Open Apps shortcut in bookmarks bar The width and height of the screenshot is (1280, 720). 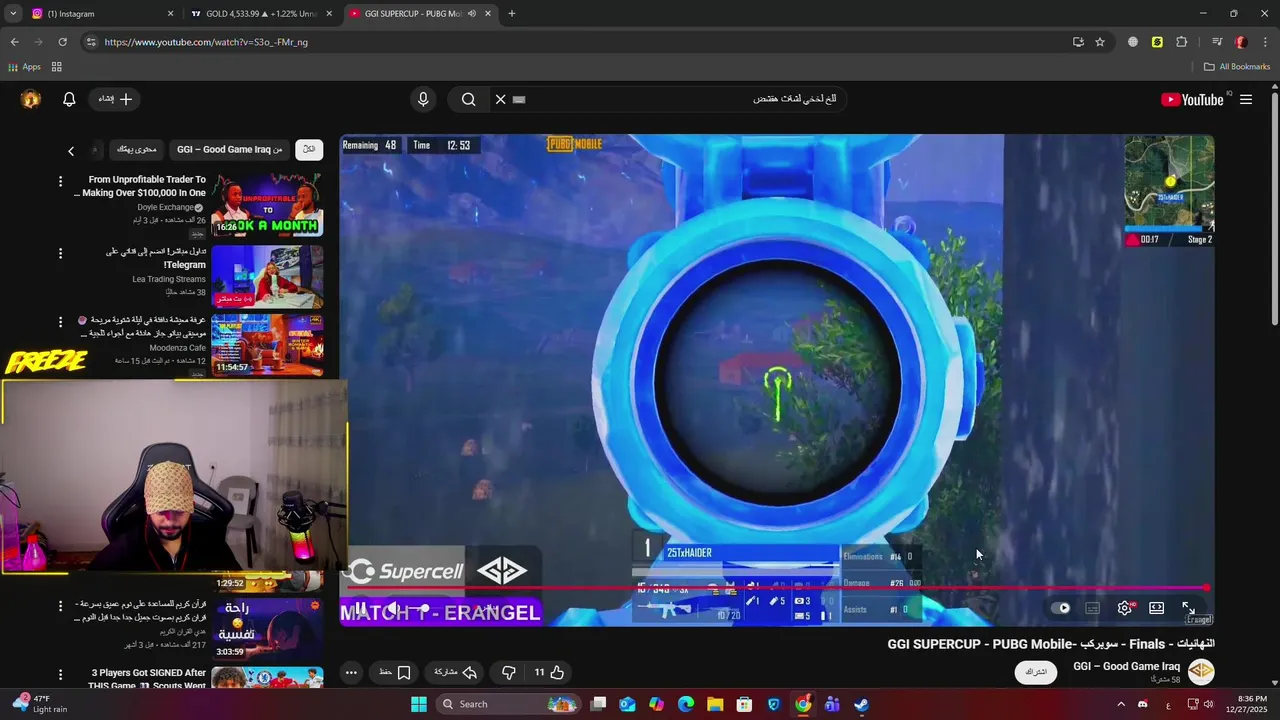[x=24, y=67]
